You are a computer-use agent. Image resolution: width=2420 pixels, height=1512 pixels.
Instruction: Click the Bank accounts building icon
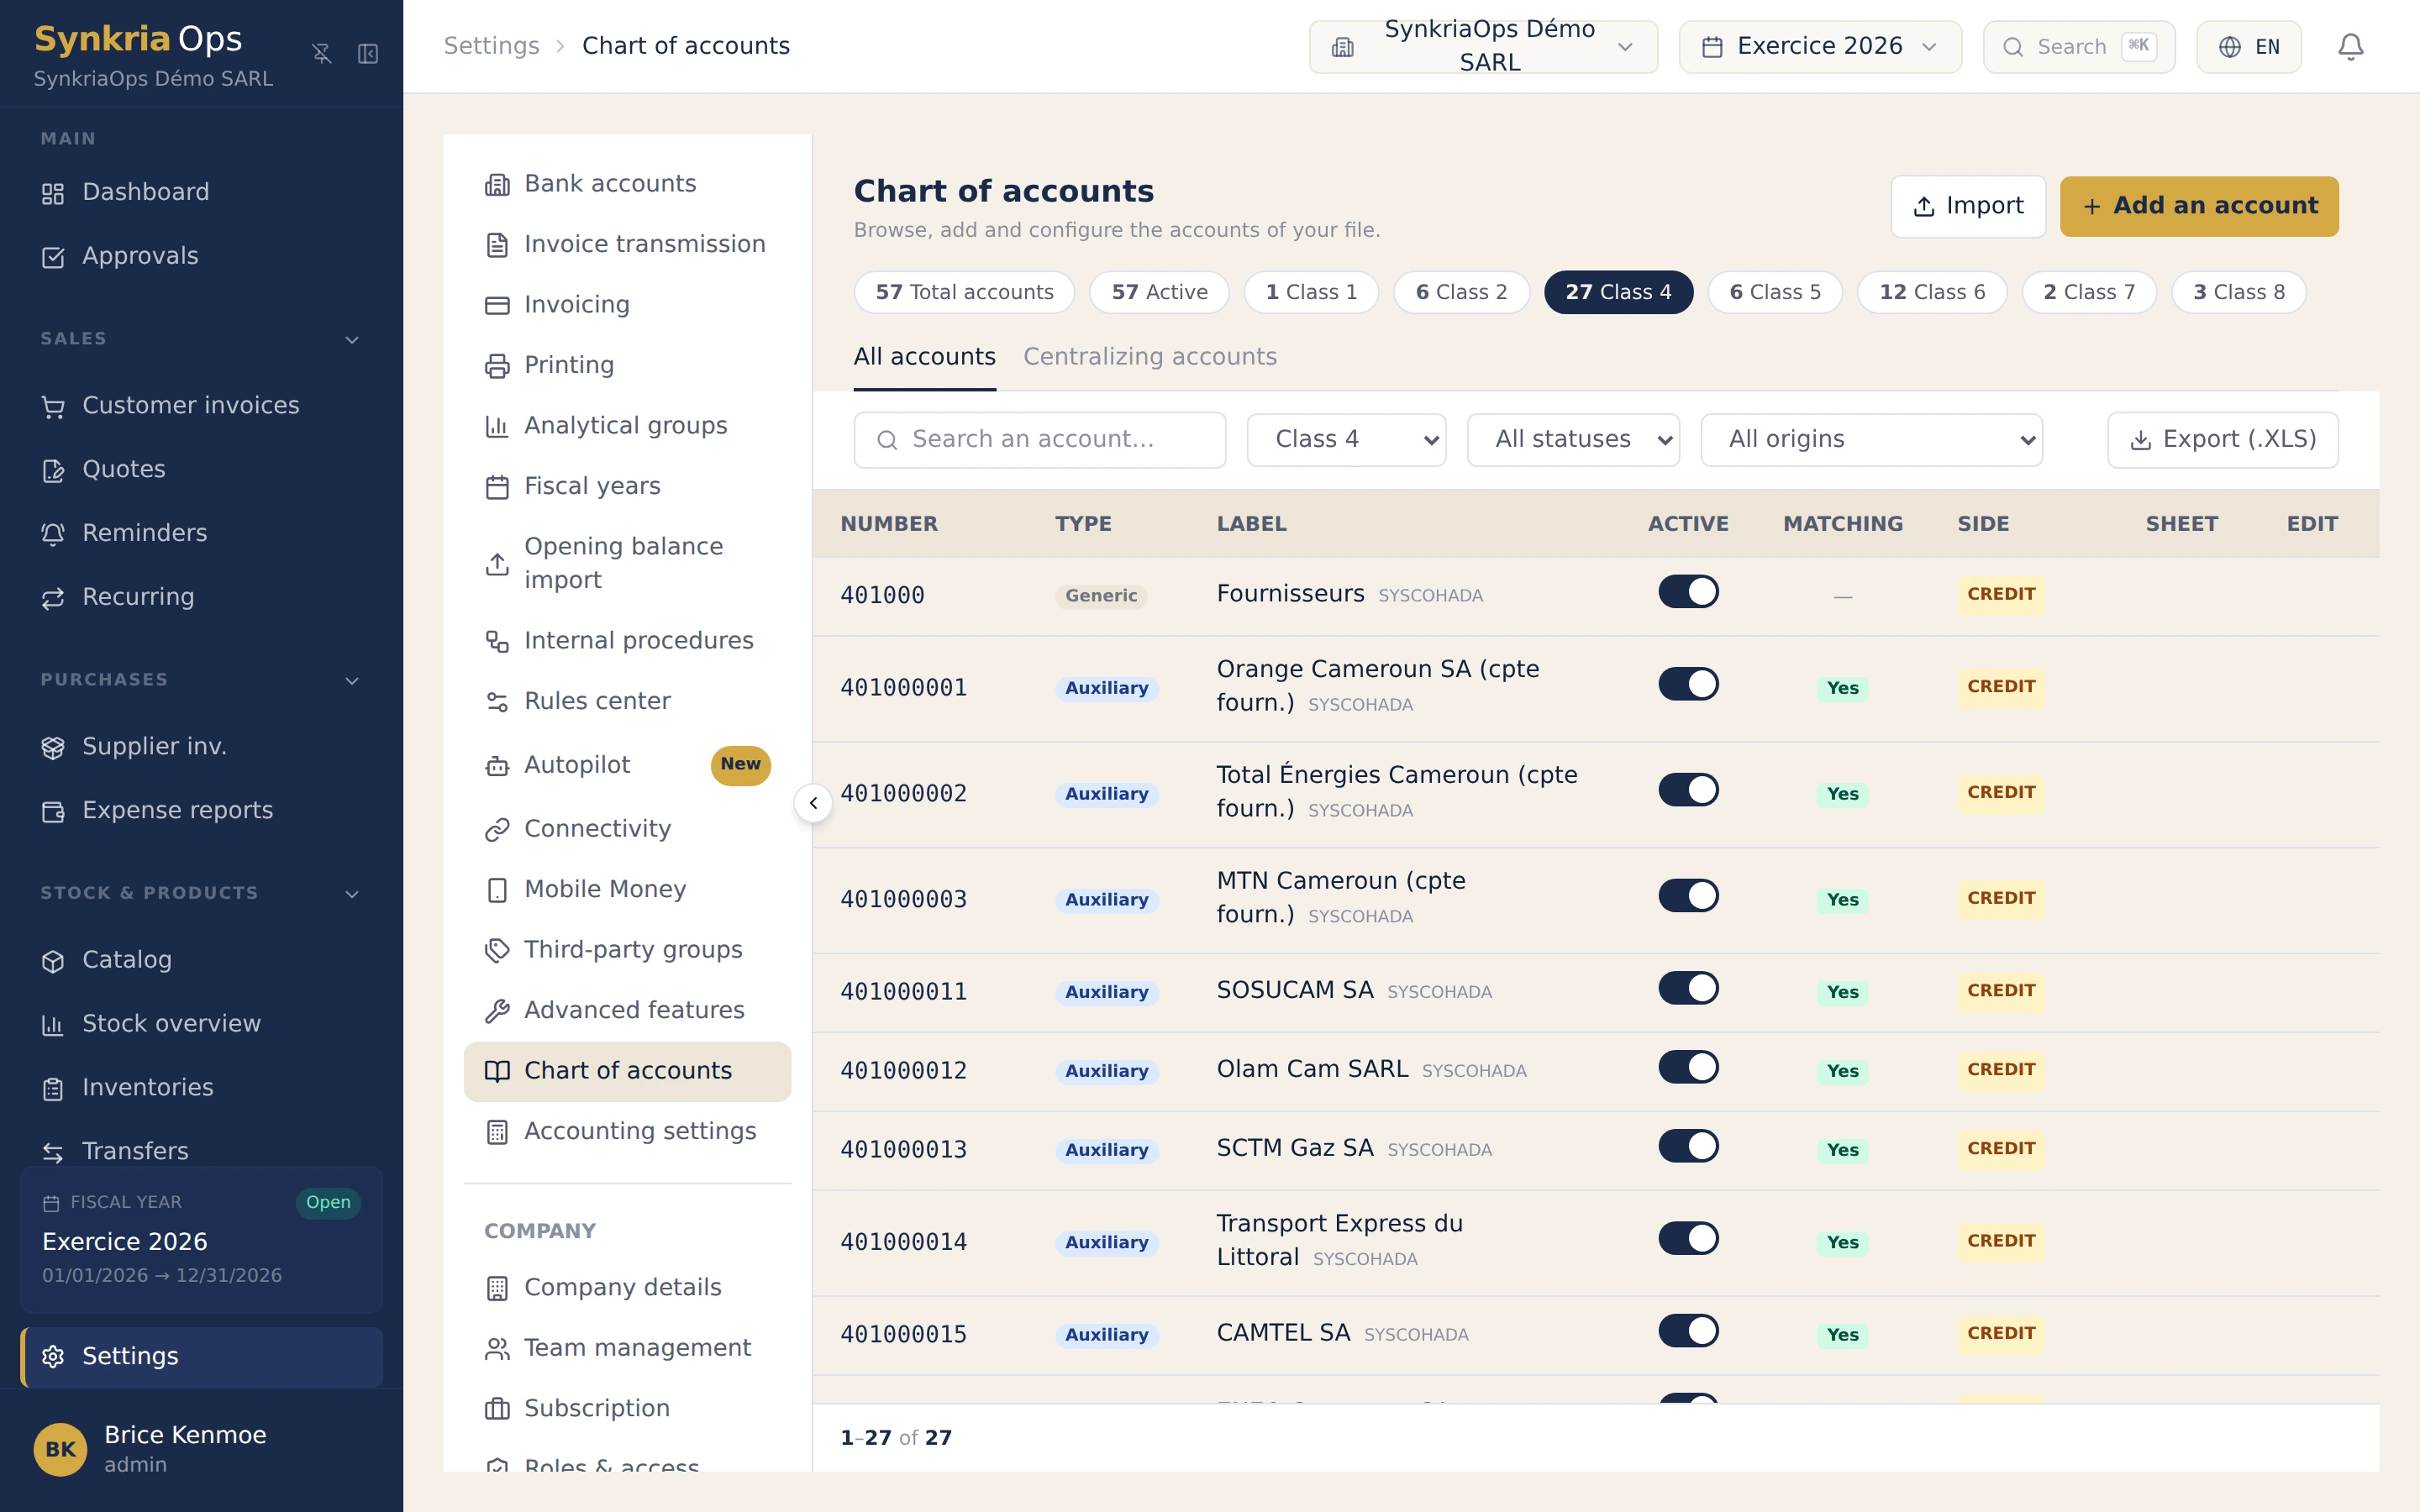(x=497, y=184)
